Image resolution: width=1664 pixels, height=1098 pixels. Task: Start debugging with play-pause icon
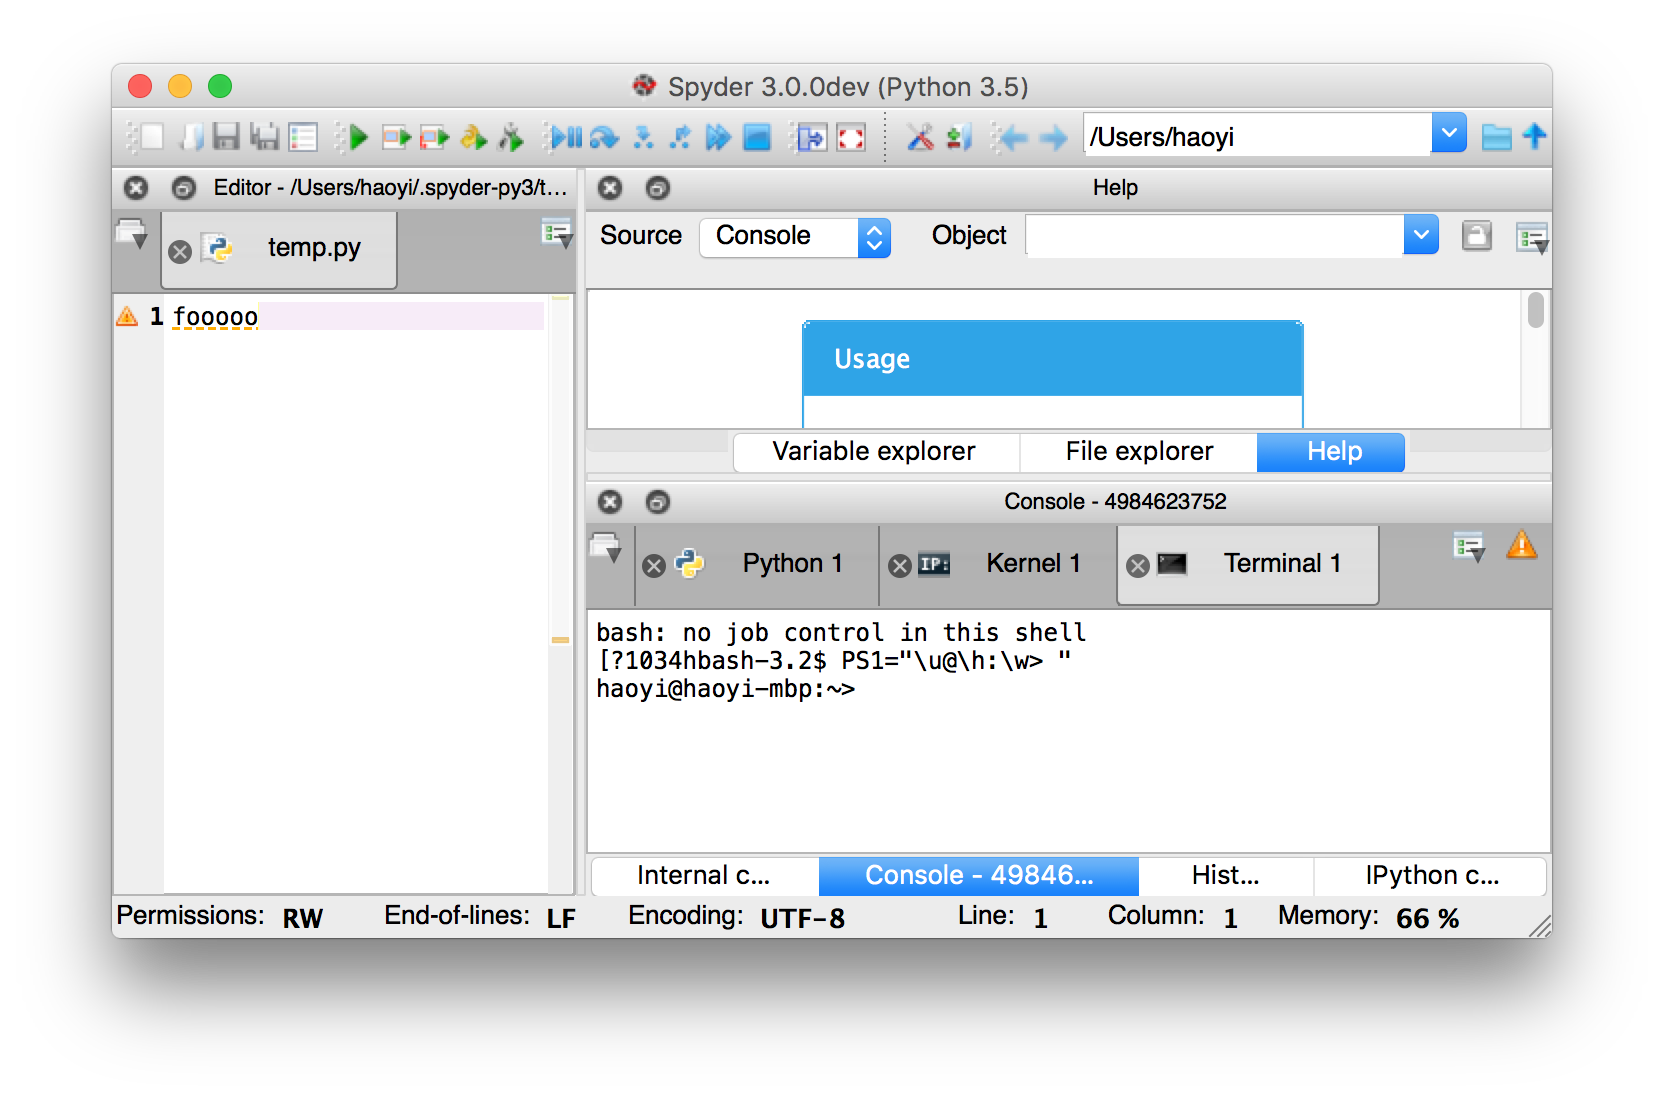tap(566, 137)
